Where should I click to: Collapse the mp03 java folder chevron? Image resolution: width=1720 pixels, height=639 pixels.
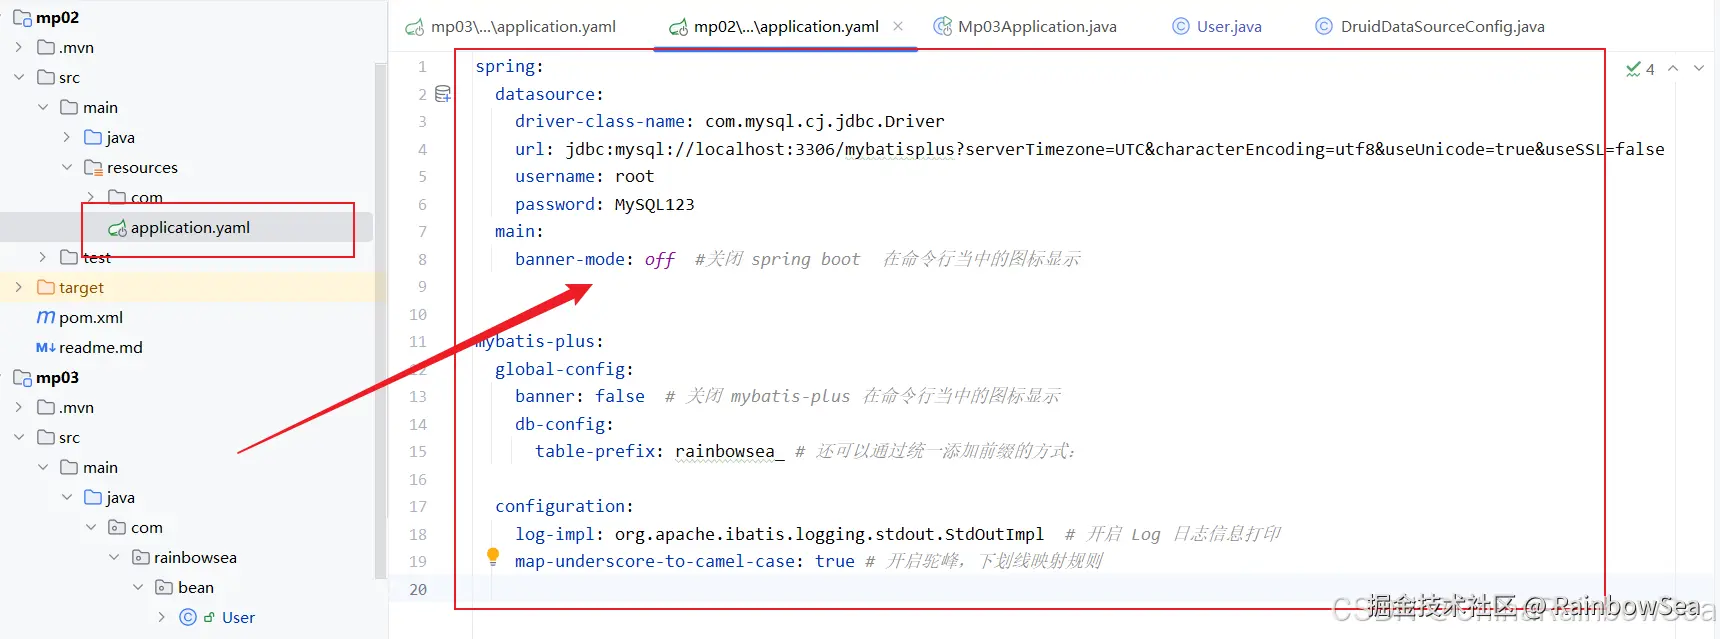tap(67, 497)
